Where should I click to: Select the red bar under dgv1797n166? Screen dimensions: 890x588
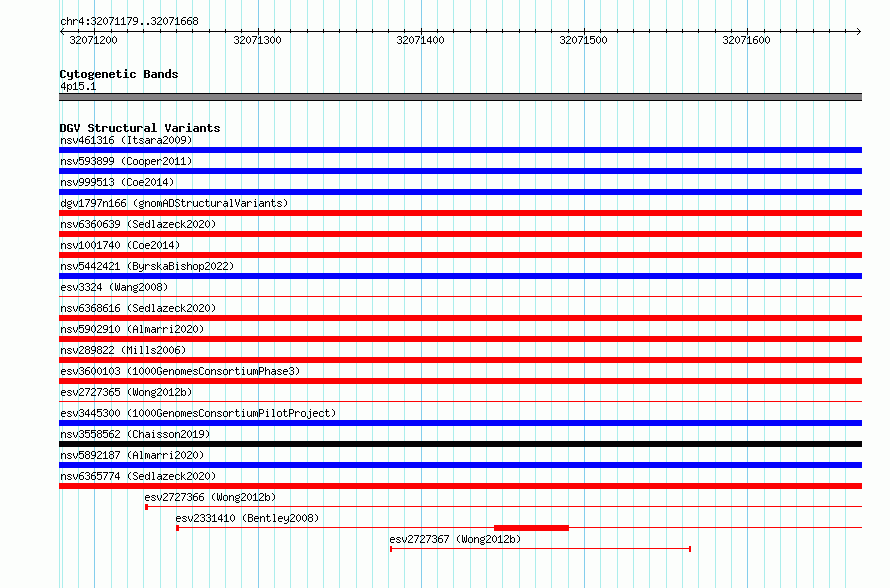(460, 213)
